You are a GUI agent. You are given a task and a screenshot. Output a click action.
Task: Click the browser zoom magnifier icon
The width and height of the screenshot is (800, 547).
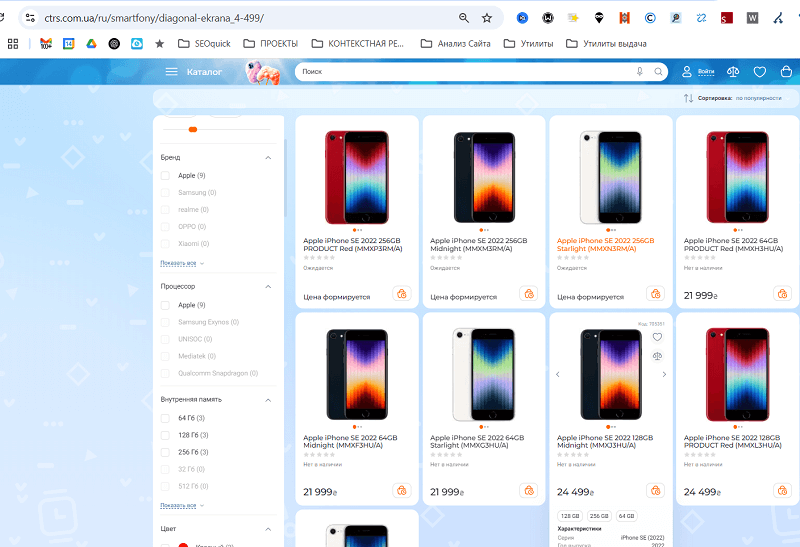[x=464, y=18]
